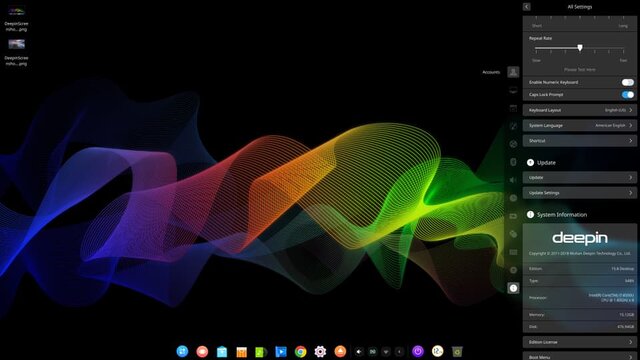Select first DeepinScreenshot png desktop file
640x360 pixels.
point(16,18)
